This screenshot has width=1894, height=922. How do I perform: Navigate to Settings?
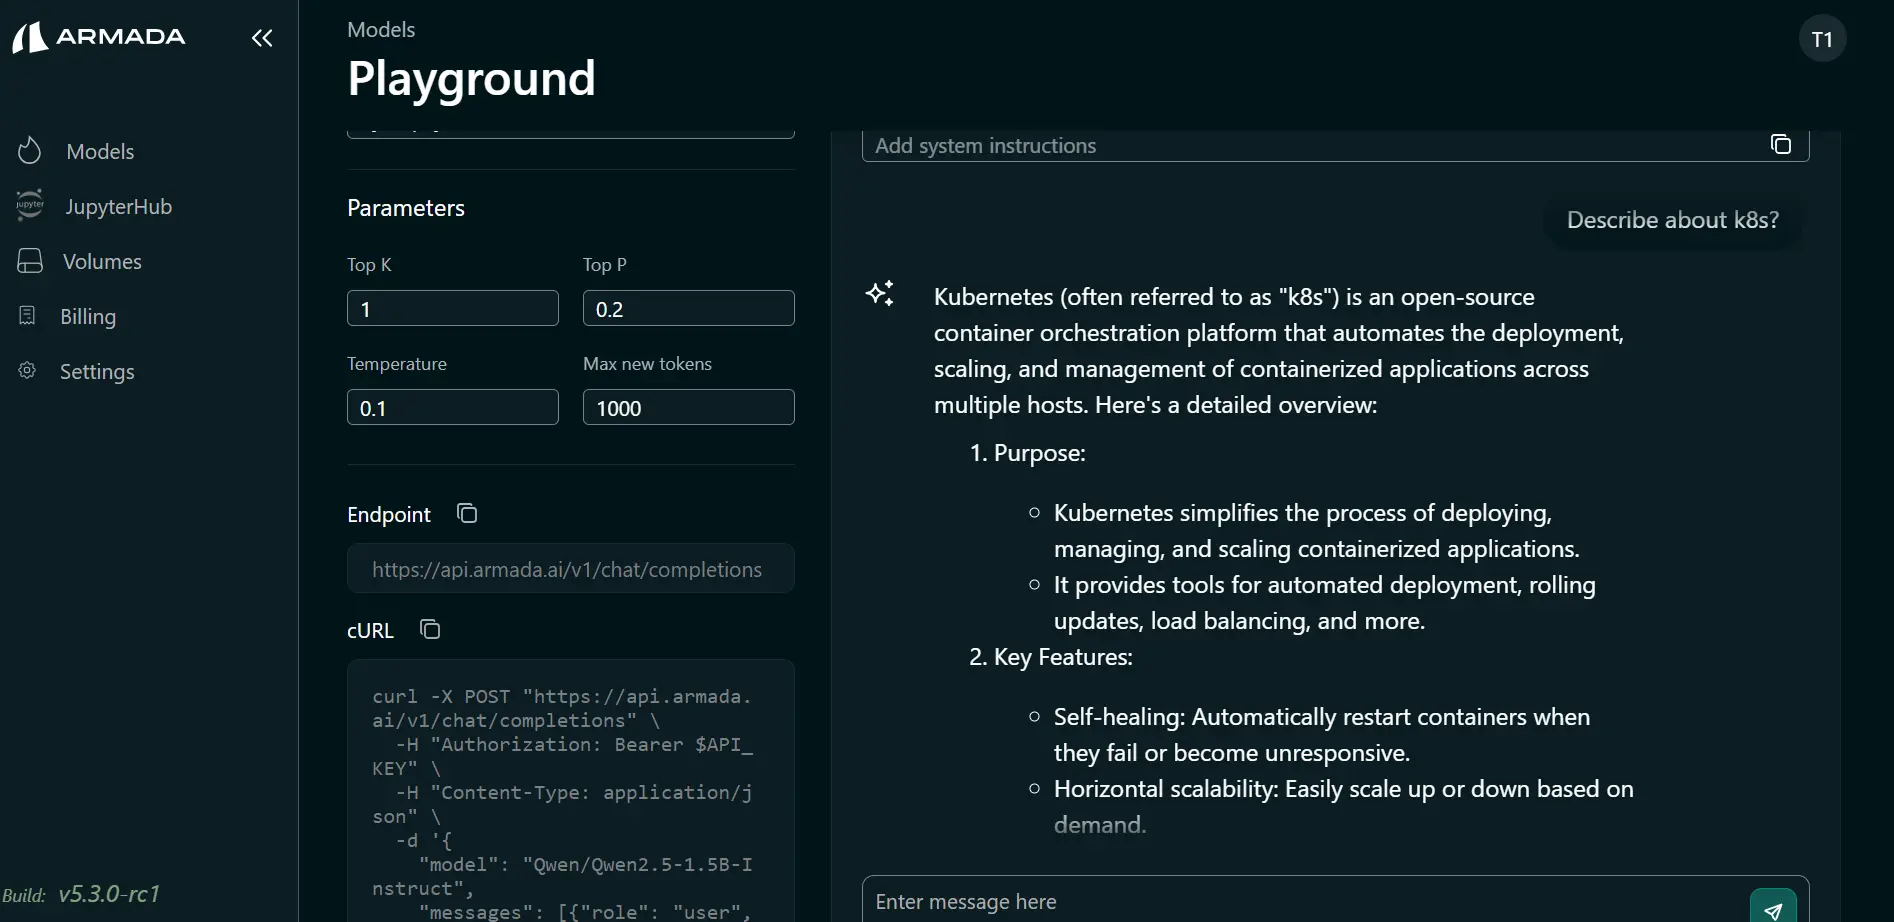(x=97, y=371)
